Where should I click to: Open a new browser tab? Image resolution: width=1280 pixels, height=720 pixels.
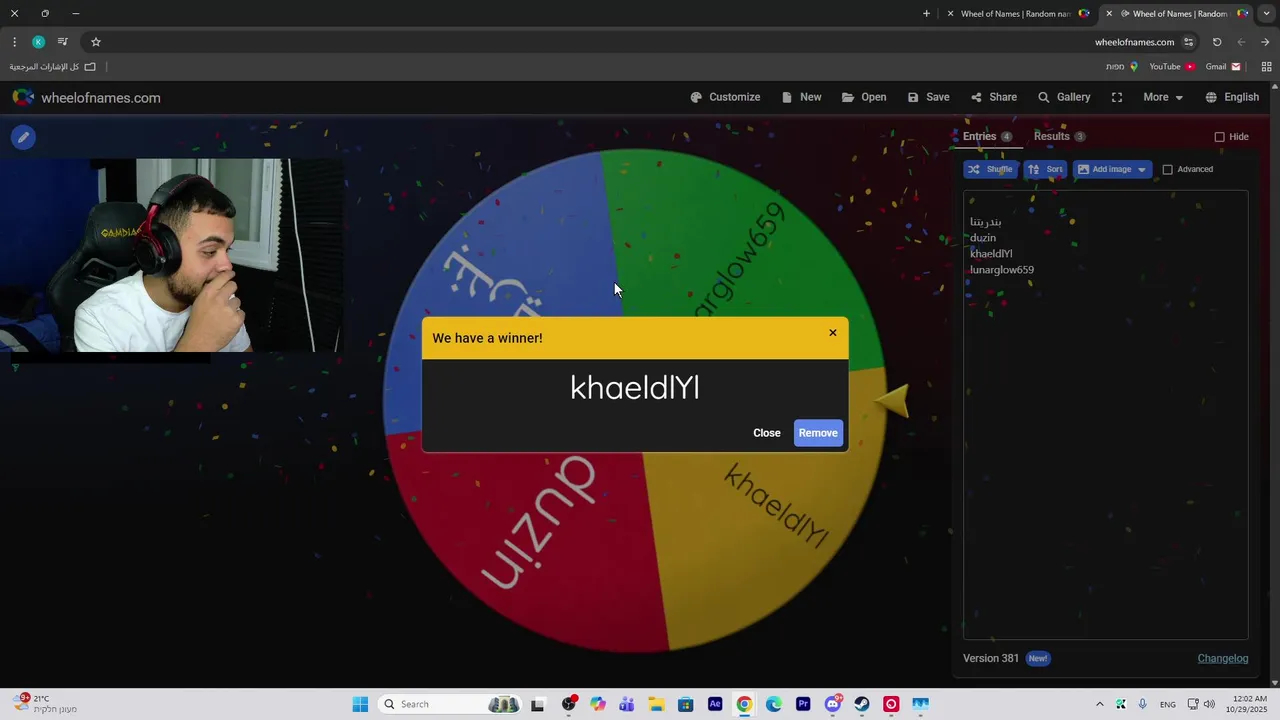tap(926, 14)
